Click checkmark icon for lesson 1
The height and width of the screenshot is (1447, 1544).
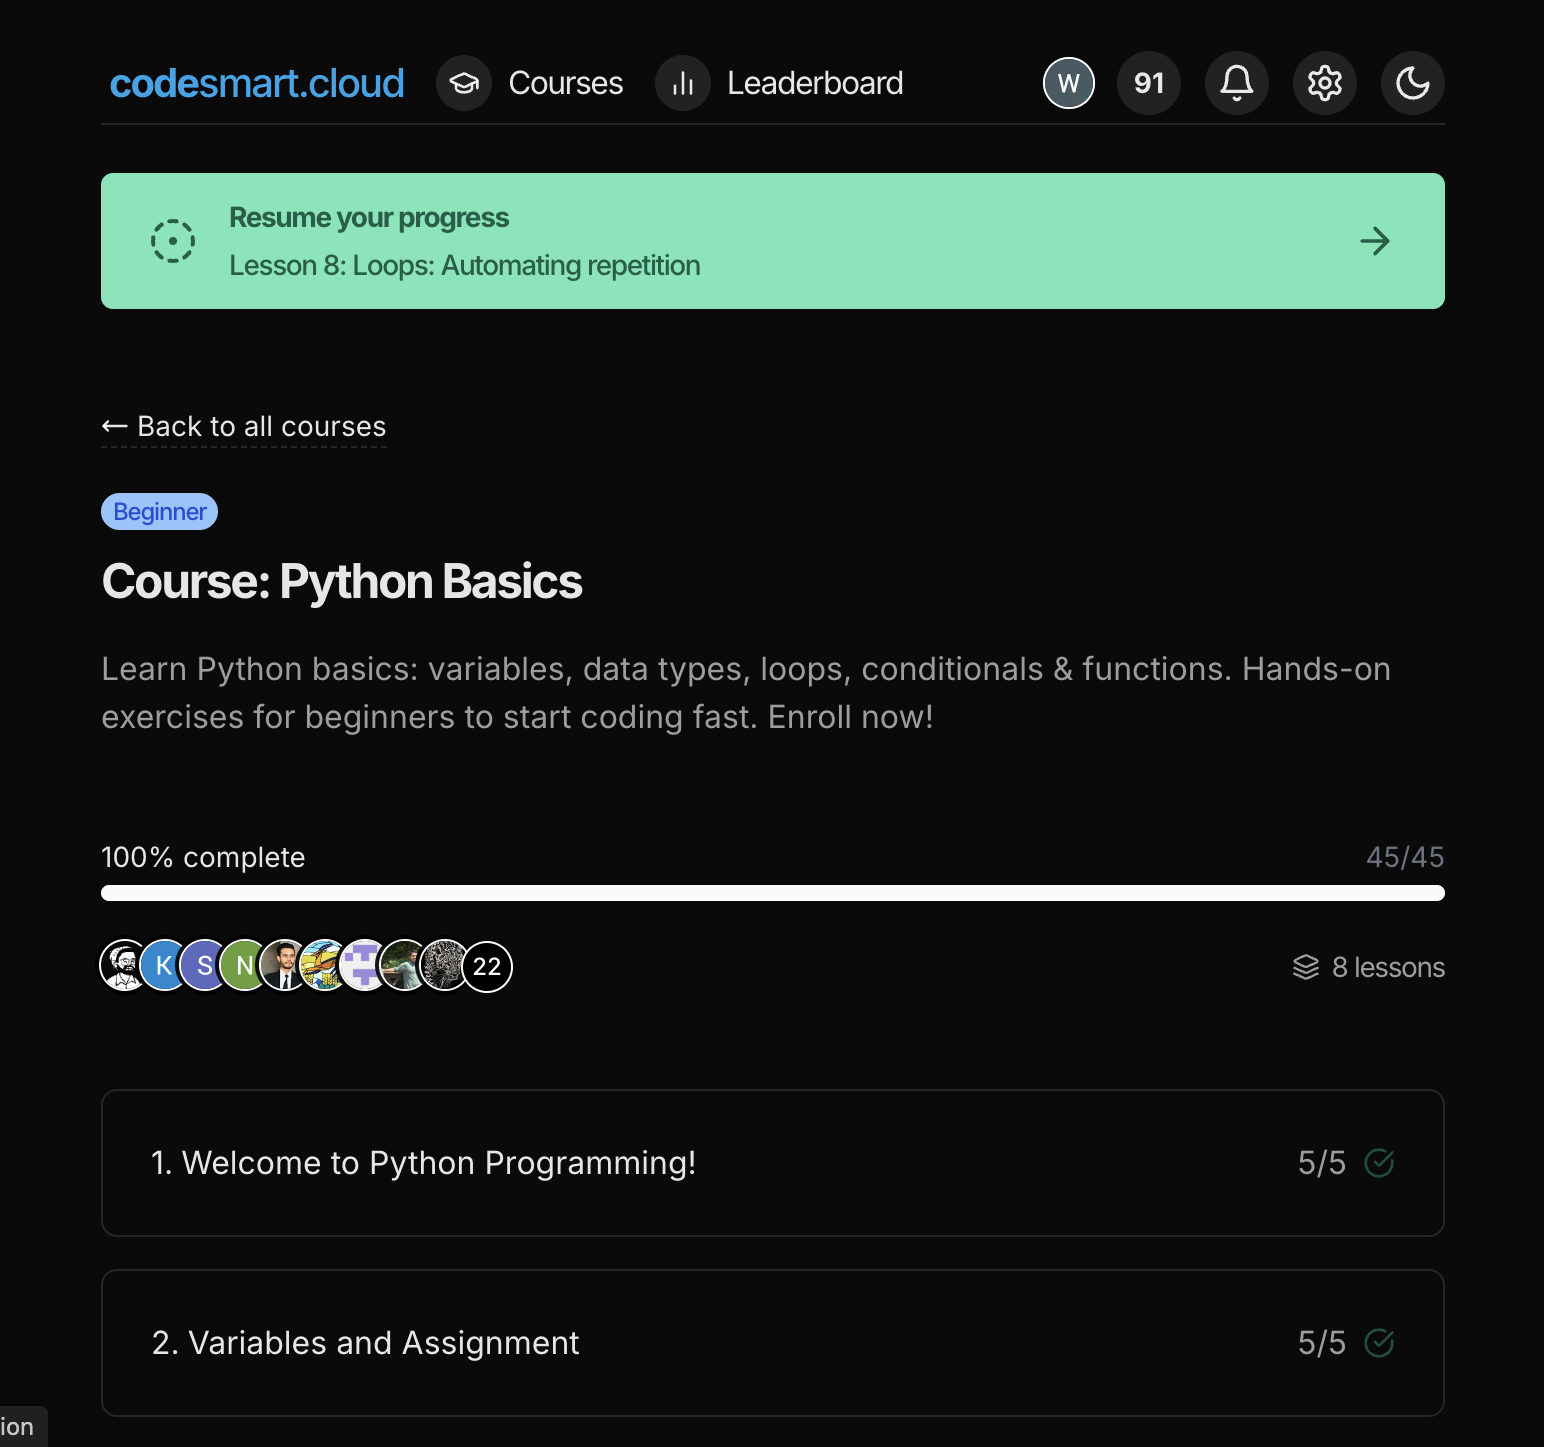coord(1379,1163)
